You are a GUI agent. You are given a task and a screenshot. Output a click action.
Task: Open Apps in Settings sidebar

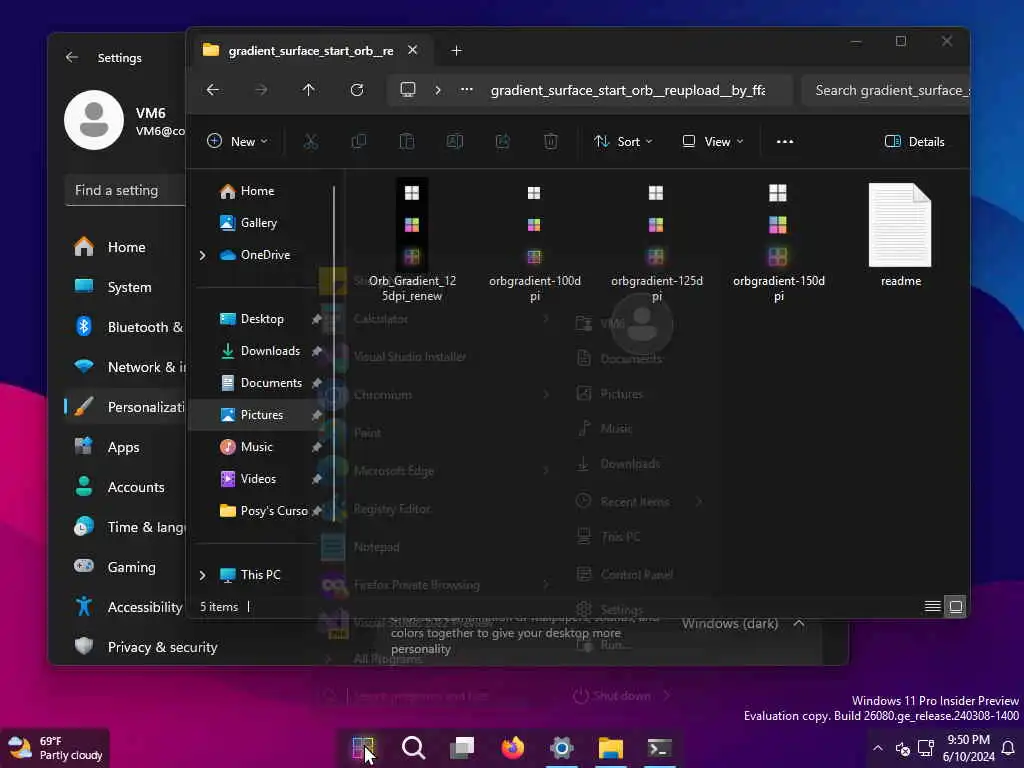click(x=125, y=447)
